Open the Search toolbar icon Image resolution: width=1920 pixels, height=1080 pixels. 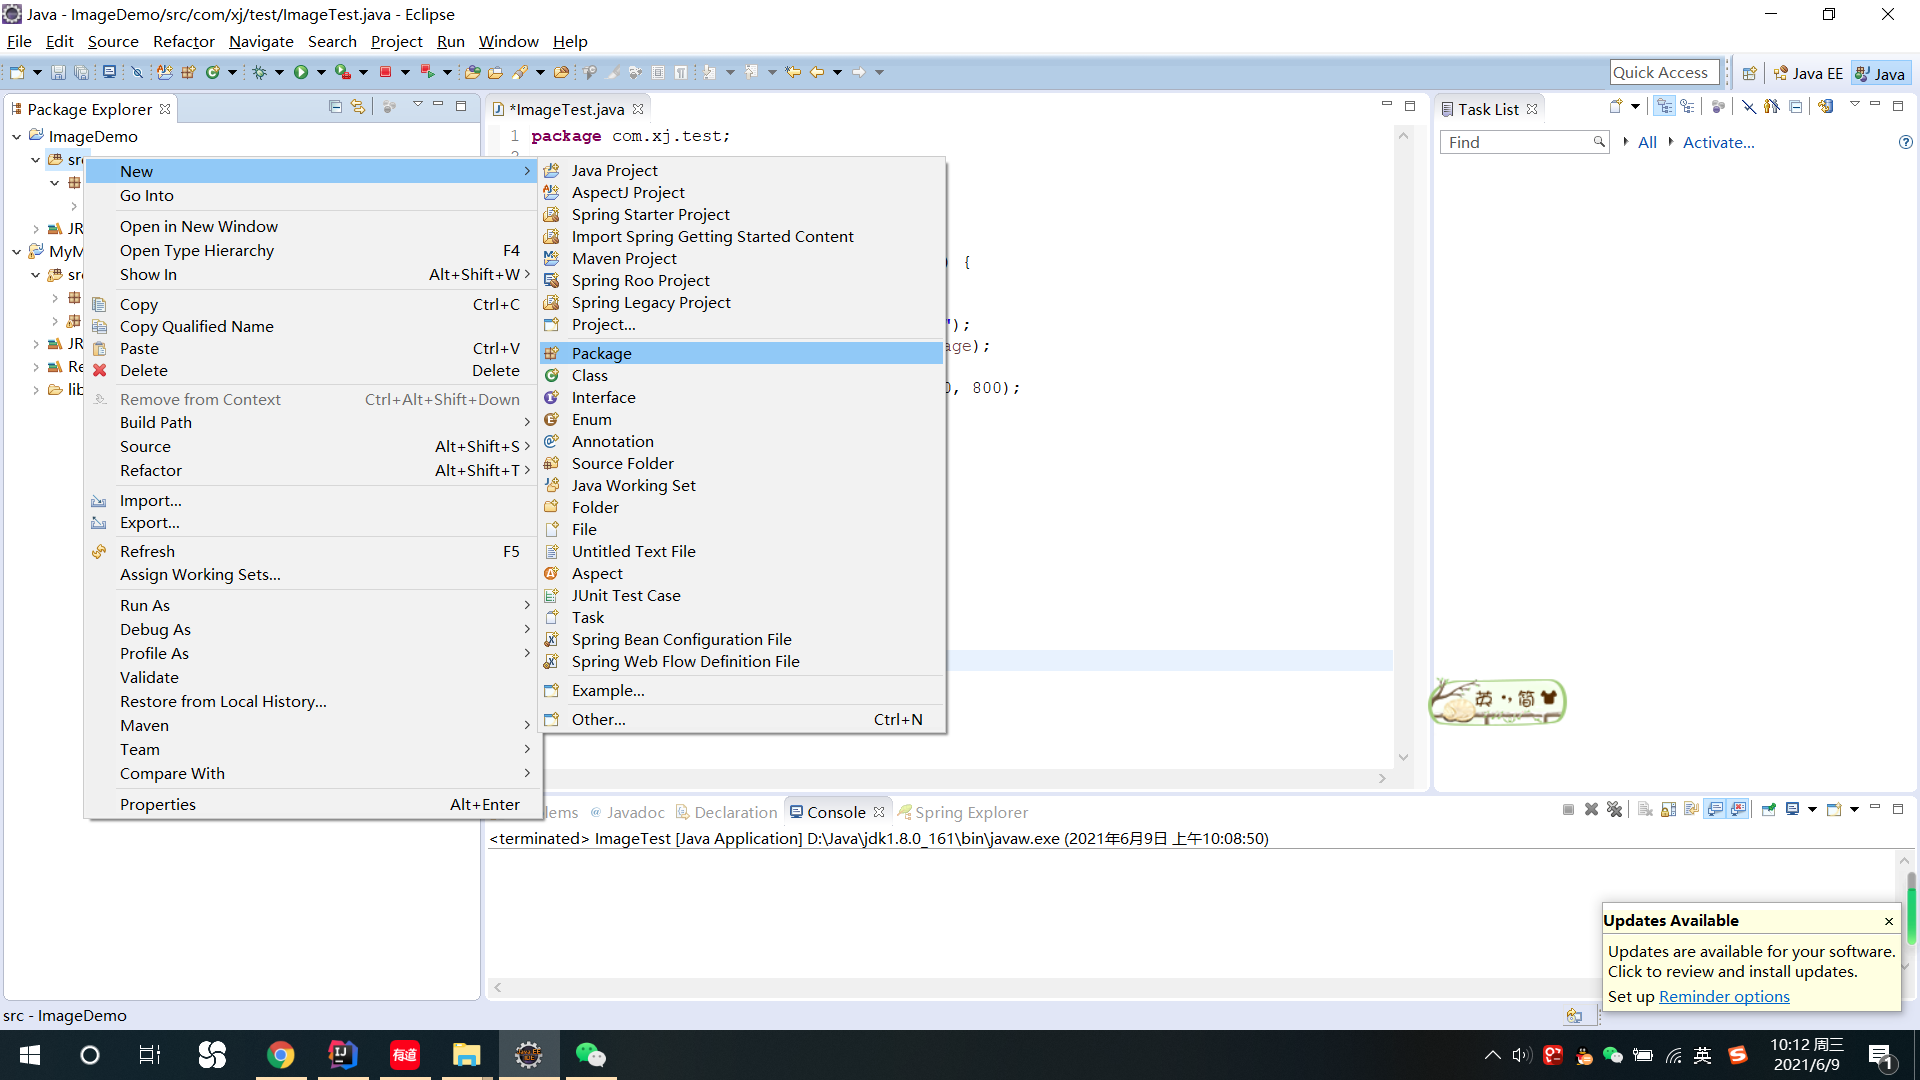coord(522,72)
